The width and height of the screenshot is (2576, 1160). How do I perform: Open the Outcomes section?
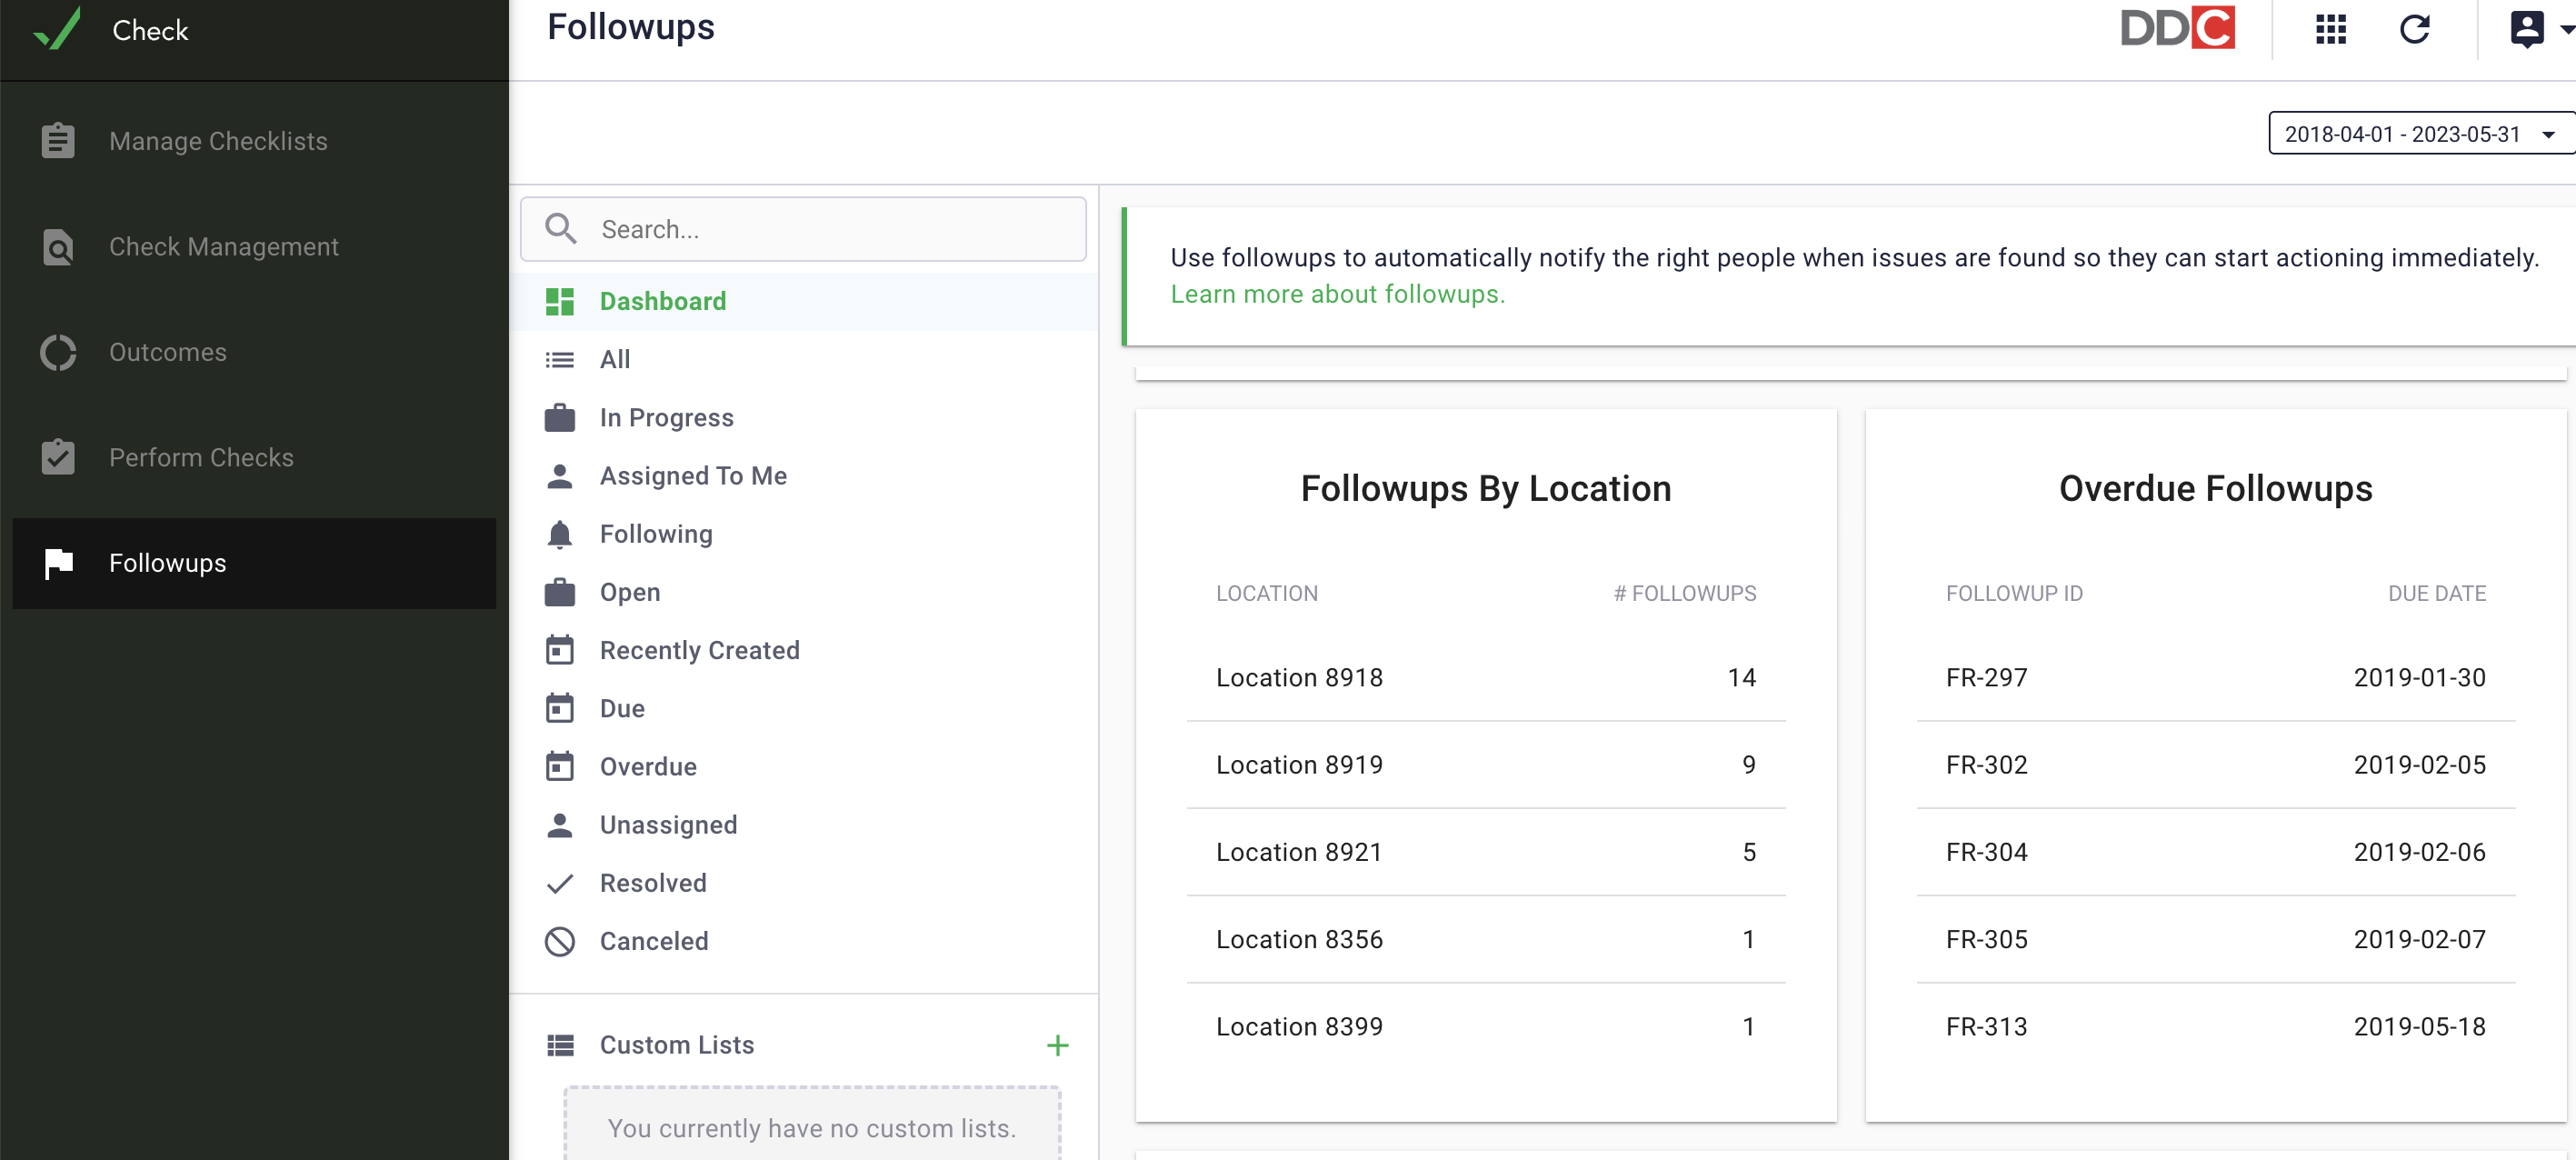click(254, 352)
